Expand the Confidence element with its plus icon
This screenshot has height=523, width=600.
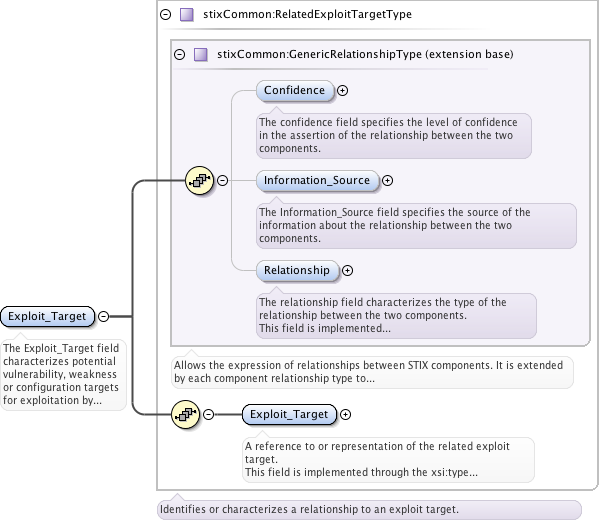343,90
